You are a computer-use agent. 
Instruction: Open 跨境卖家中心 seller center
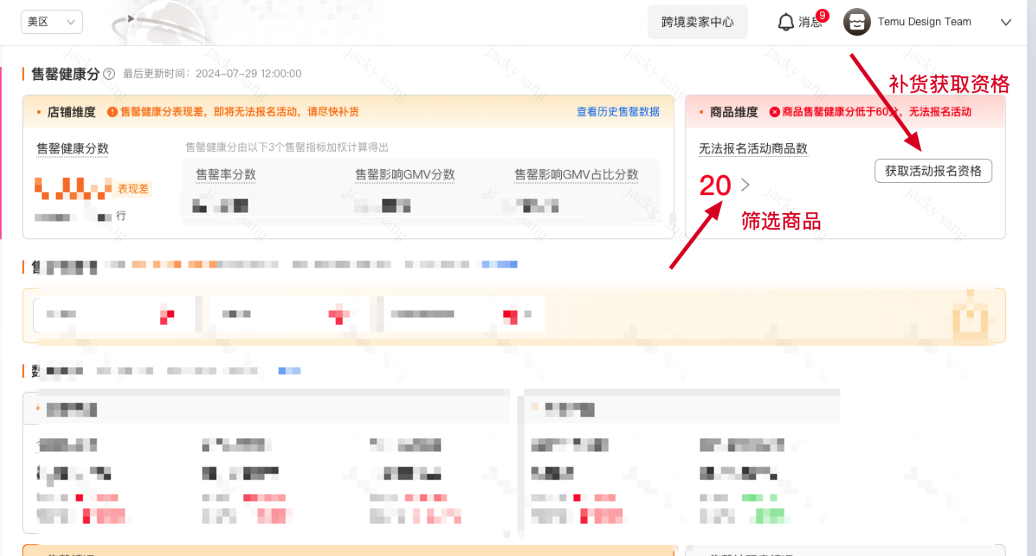[x=697, y=22]
